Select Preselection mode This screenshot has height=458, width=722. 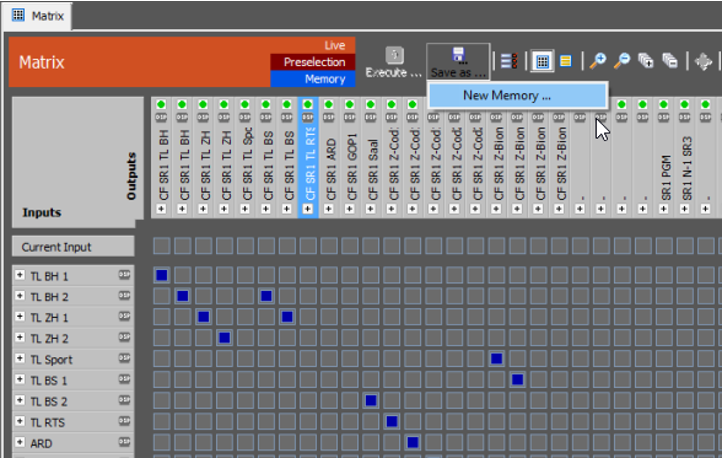pos(313,62)
